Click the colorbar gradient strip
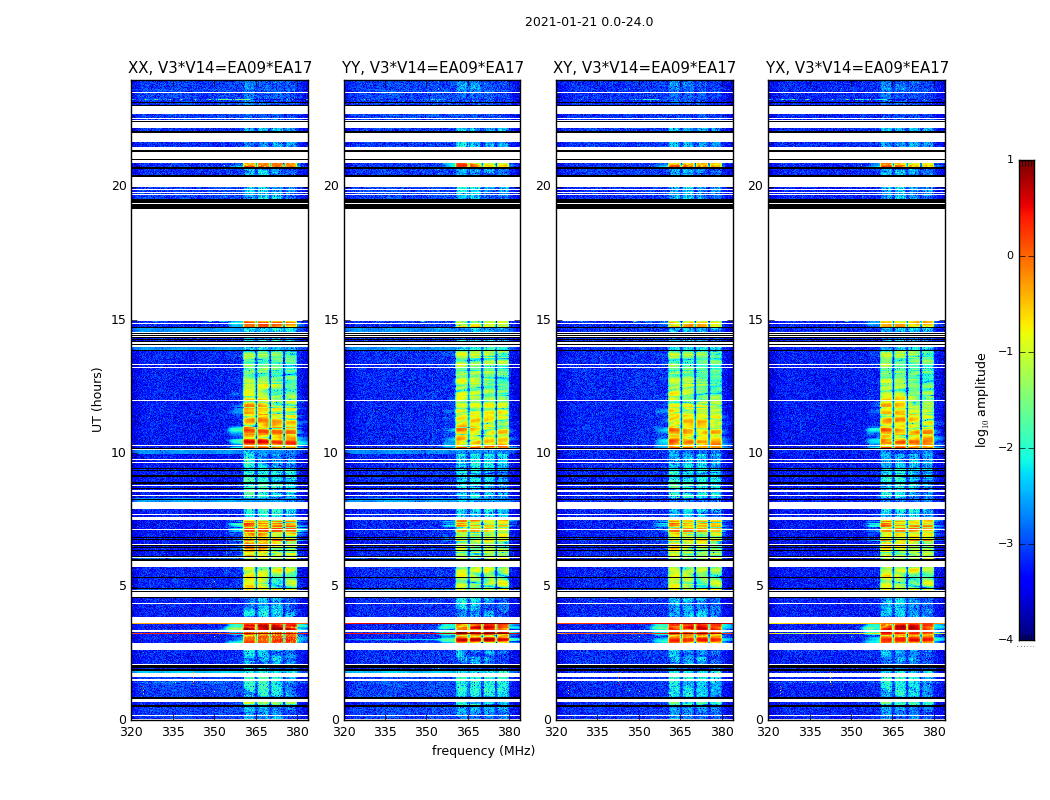Viewport: 1050px width, 800px height. pos(1027,400)
